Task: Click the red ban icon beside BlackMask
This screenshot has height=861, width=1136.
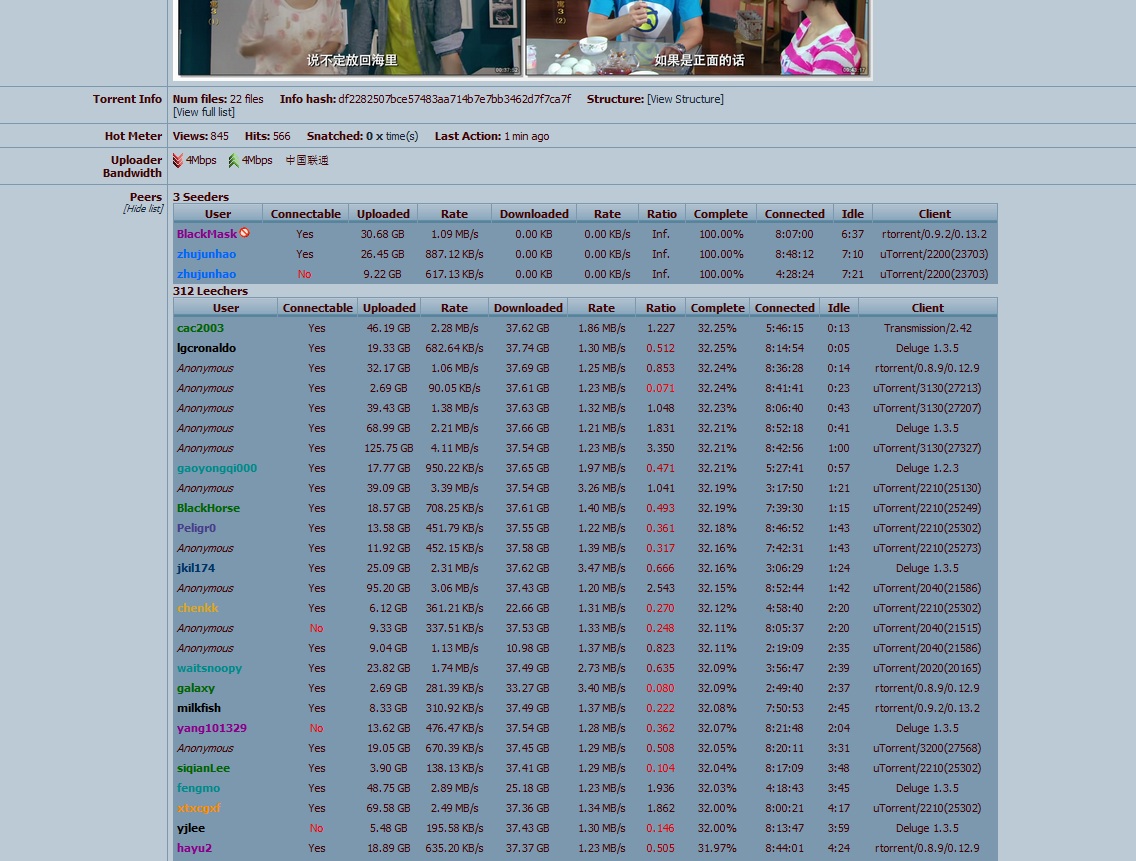Action: (245, 233)
